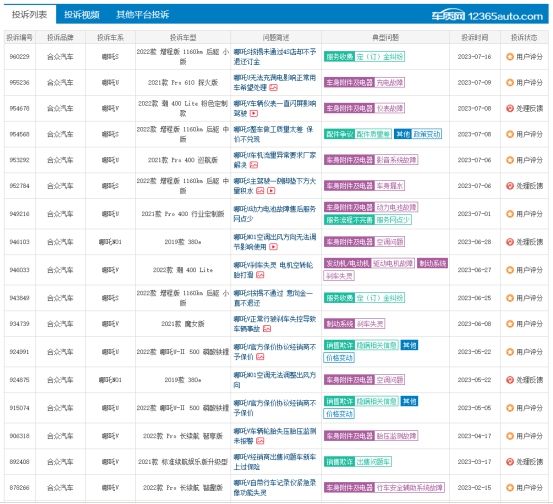Click the 动力电池故障 tag
The image size is (553, 504).
[x=396, y=207]
